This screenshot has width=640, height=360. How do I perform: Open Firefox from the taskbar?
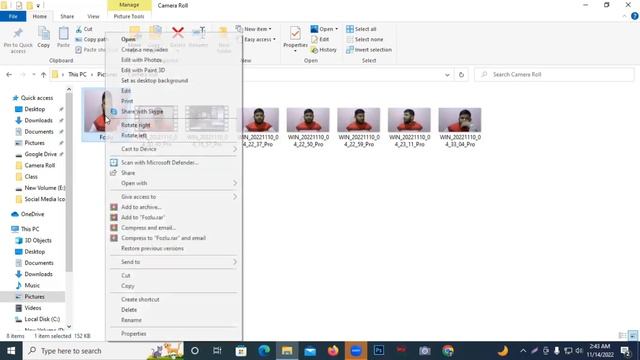point(333,351)
